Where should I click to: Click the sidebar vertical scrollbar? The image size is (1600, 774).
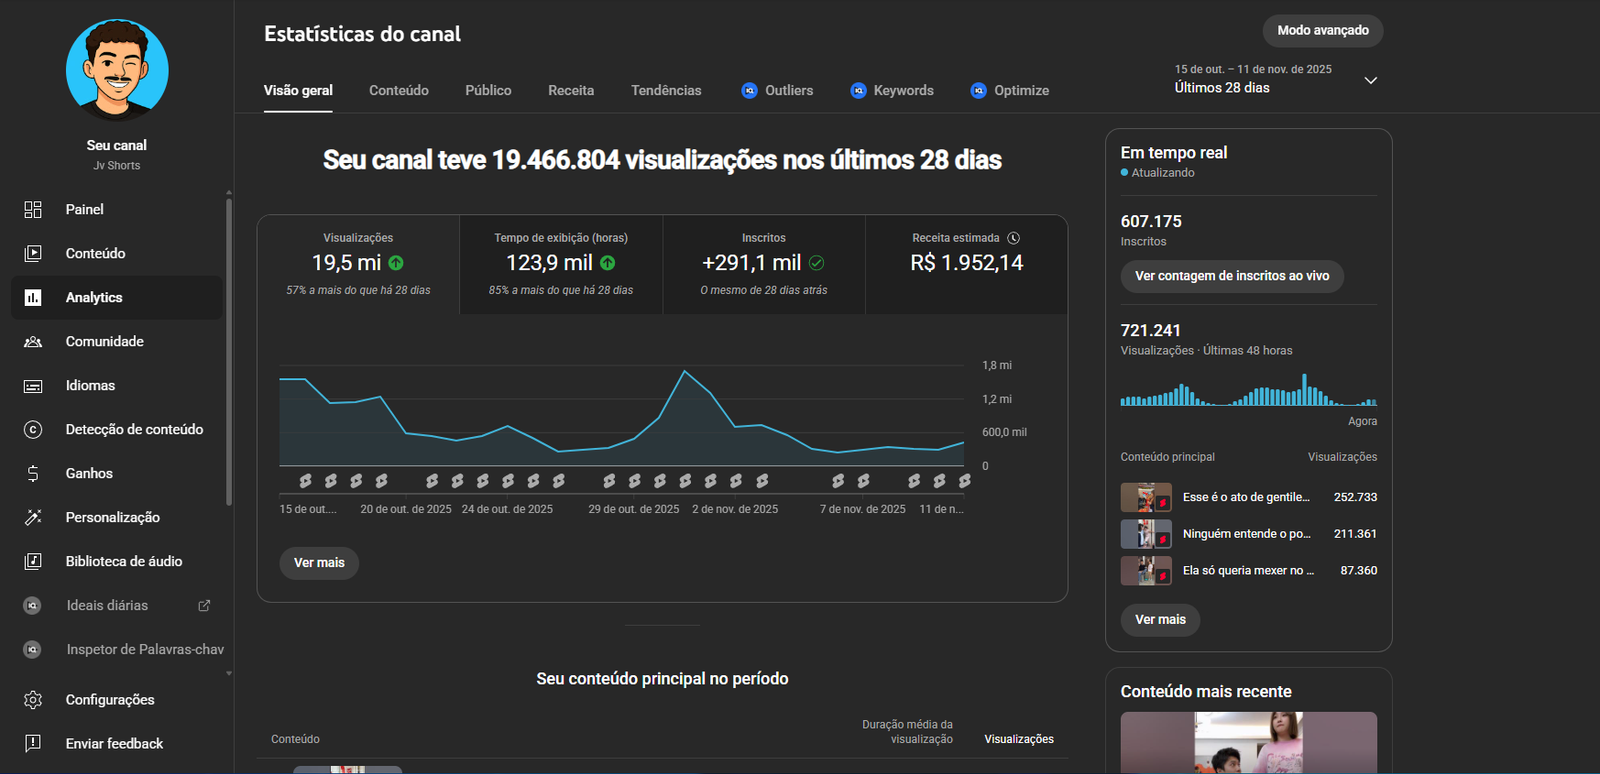[229, 350]
